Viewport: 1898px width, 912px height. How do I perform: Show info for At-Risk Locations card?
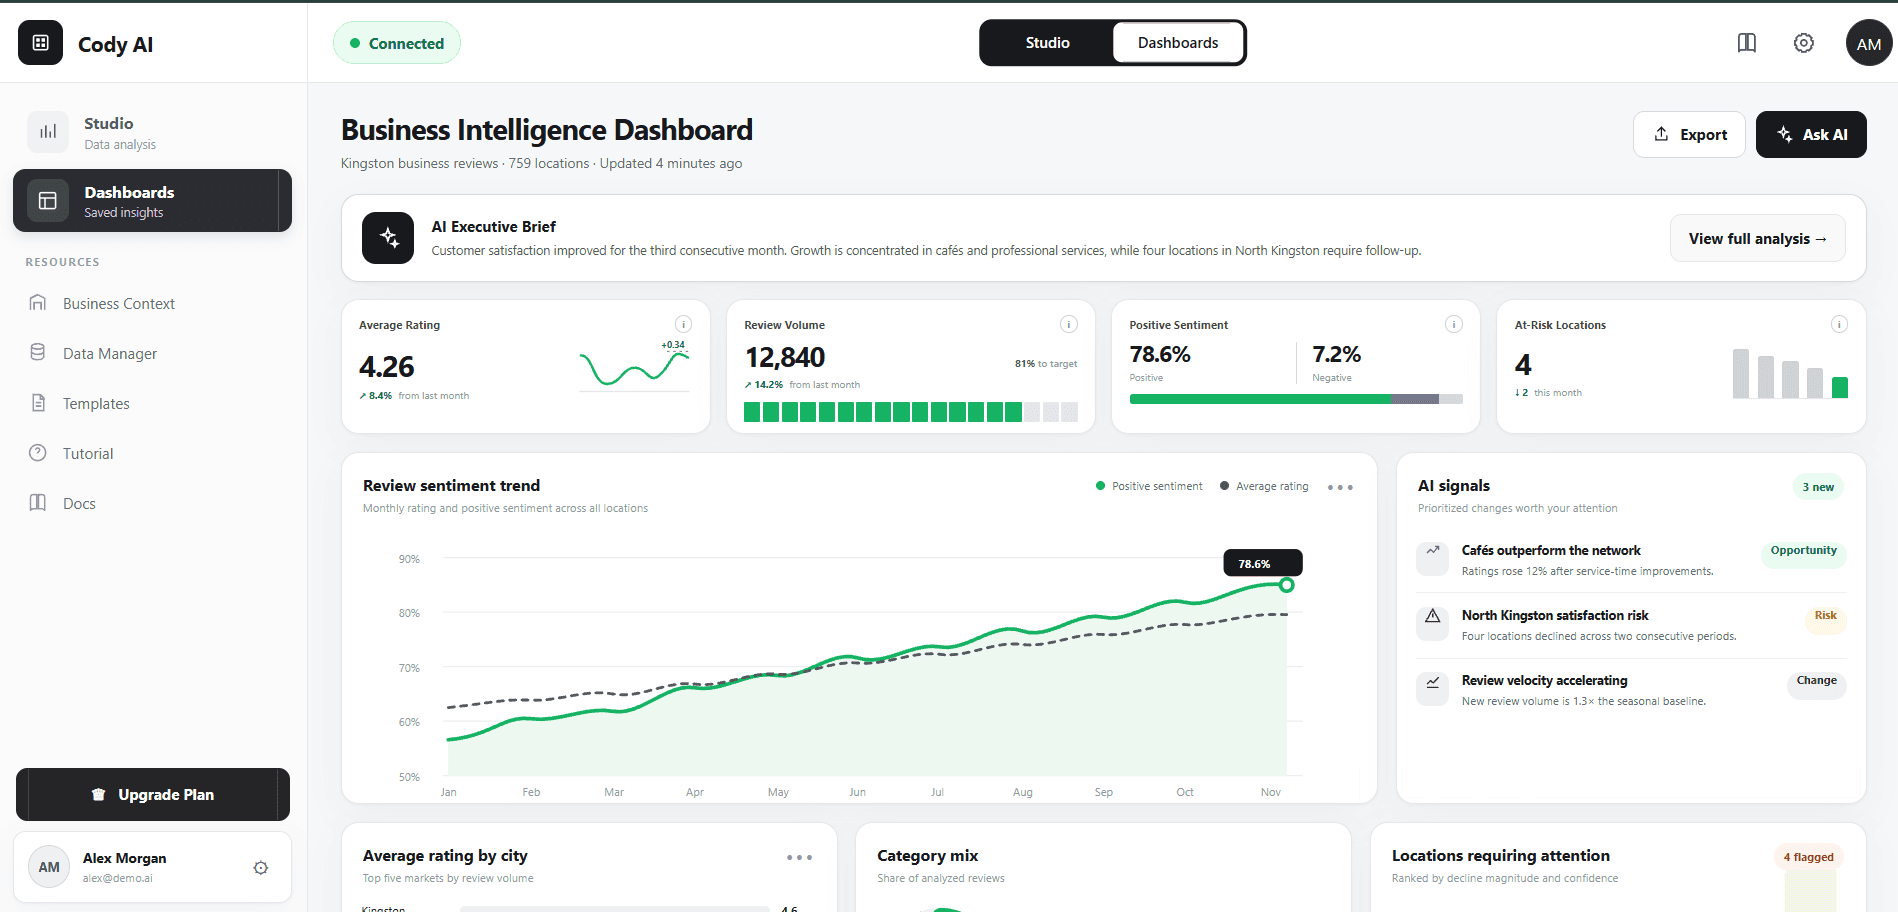point(1839,324)
